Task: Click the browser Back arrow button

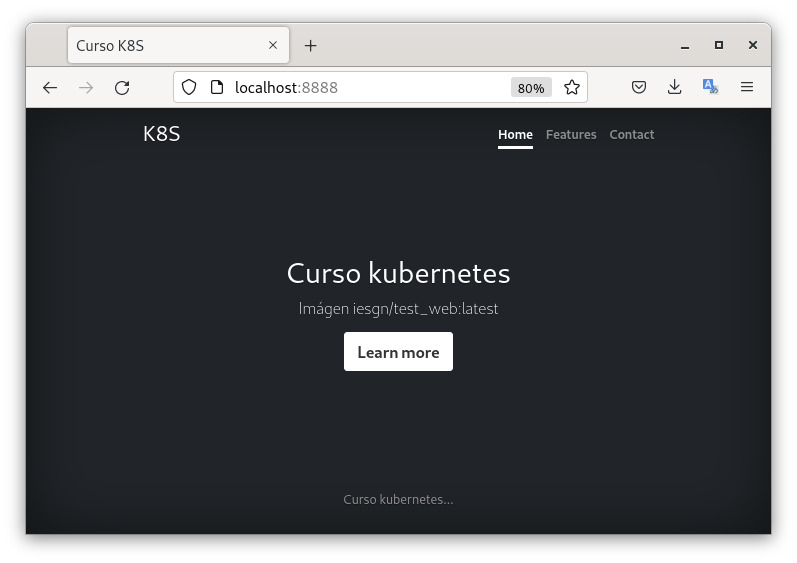Action: click(50, 88)
